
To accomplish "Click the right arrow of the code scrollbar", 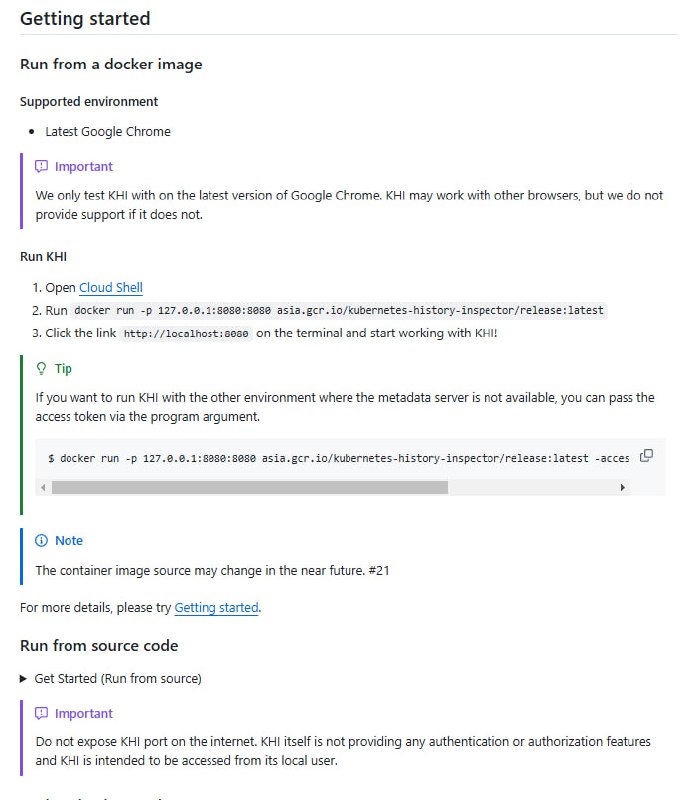I will (622, 487).
